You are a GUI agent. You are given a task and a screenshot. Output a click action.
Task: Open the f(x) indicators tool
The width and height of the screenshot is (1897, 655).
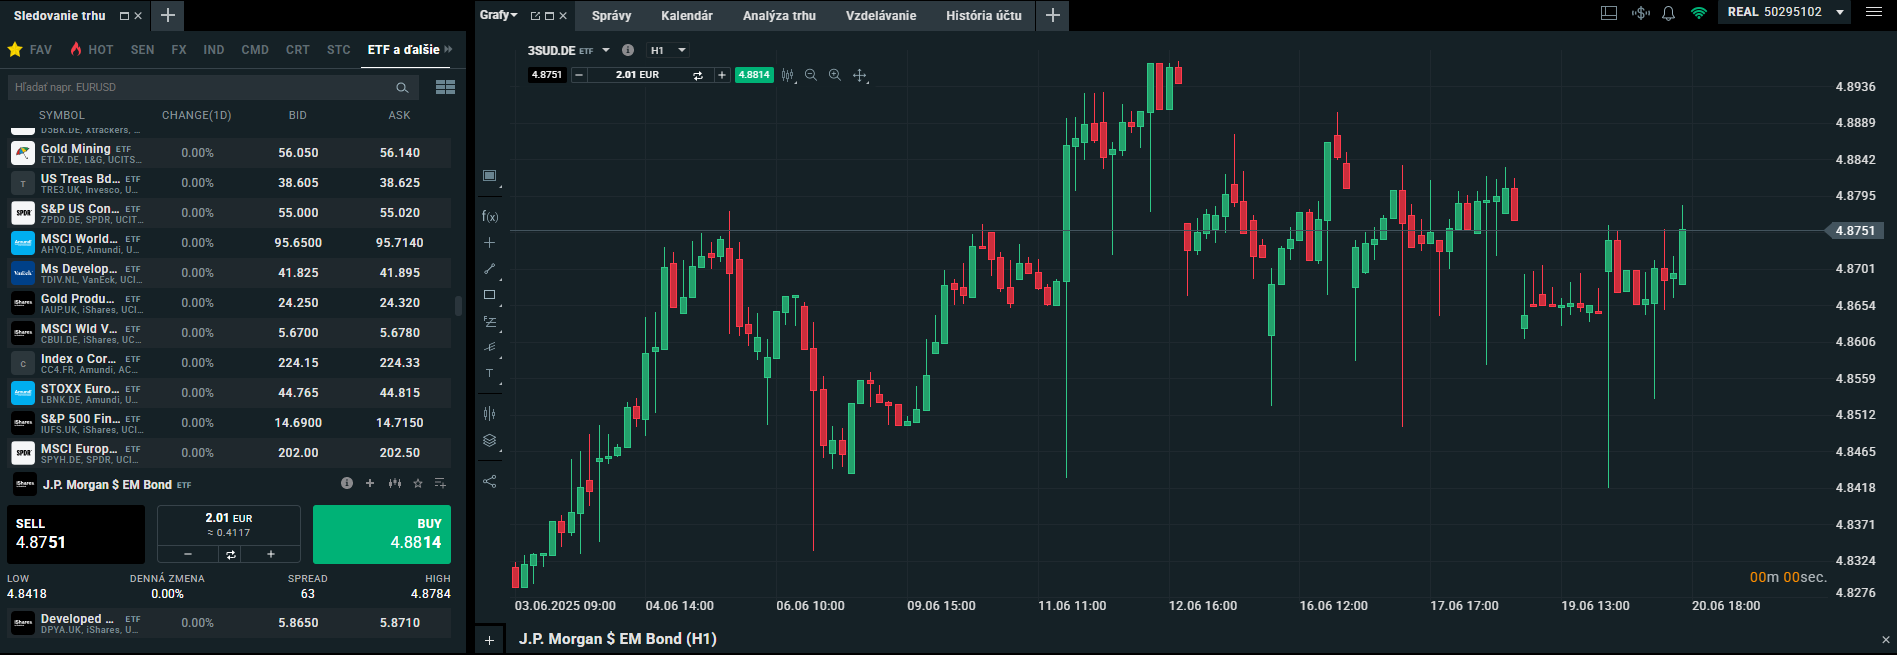click(489, 216)
